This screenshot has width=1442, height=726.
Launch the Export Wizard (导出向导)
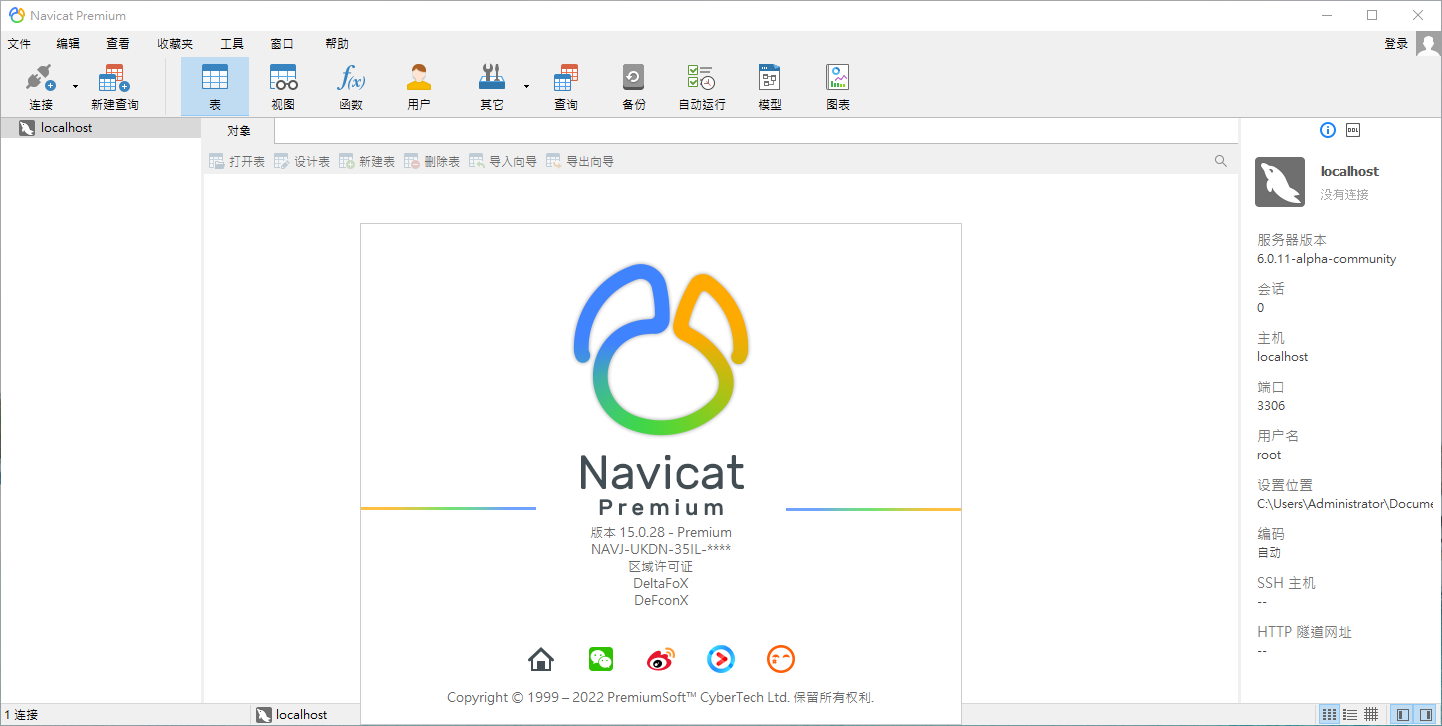click(x=580, y=161)
